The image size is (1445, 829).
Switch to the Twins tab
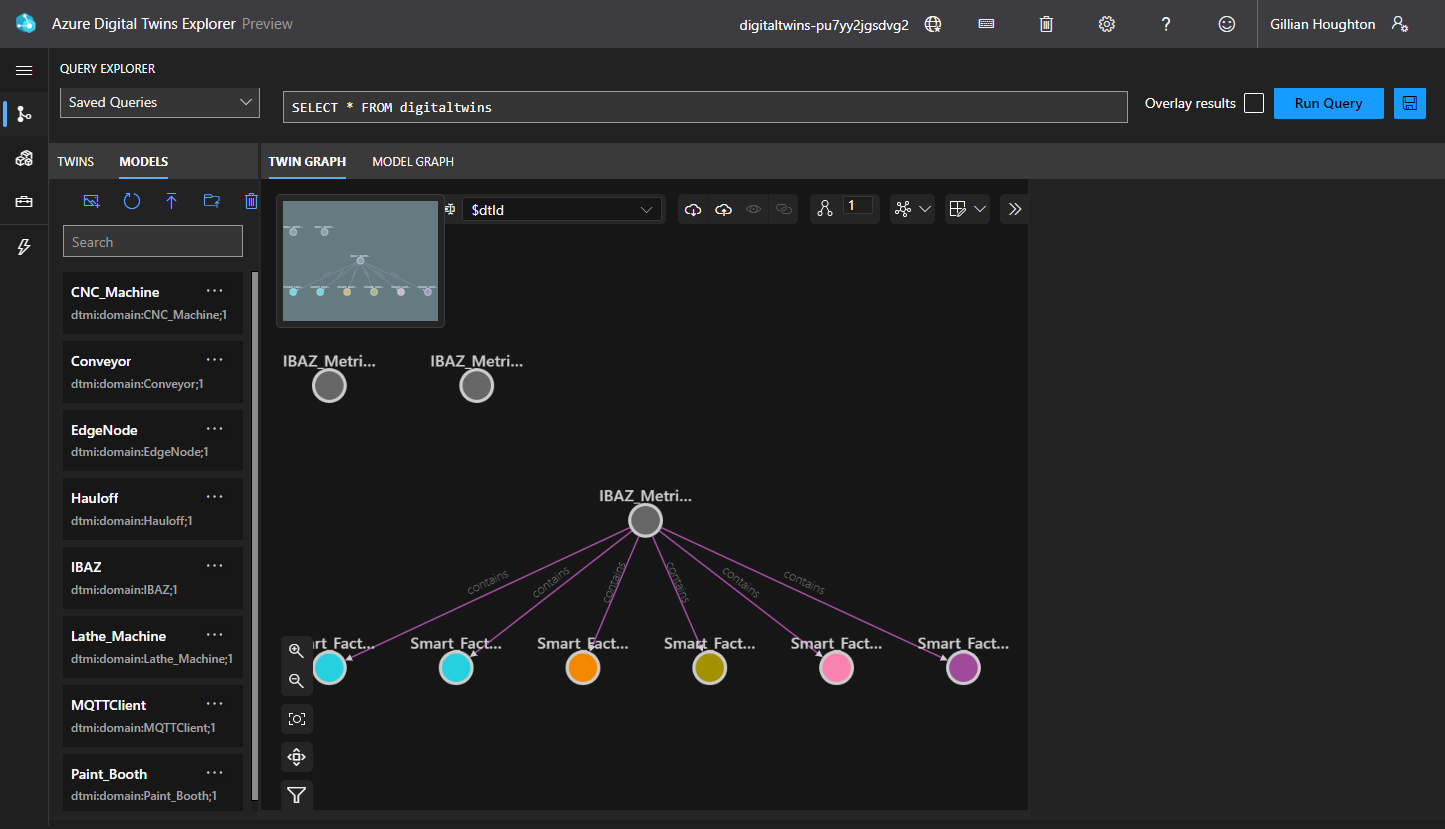tap(76, 161)
